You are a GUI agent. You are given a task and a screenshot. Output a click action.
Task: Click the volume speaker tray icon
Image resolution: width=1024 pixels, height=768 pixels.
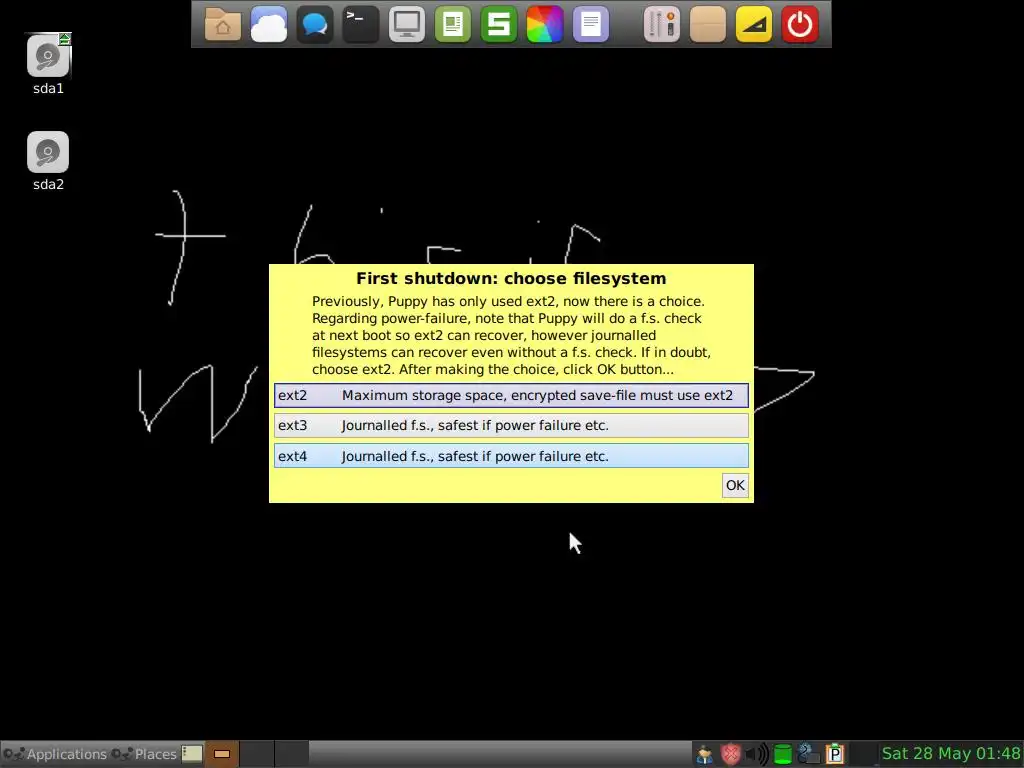coord(757,754)
